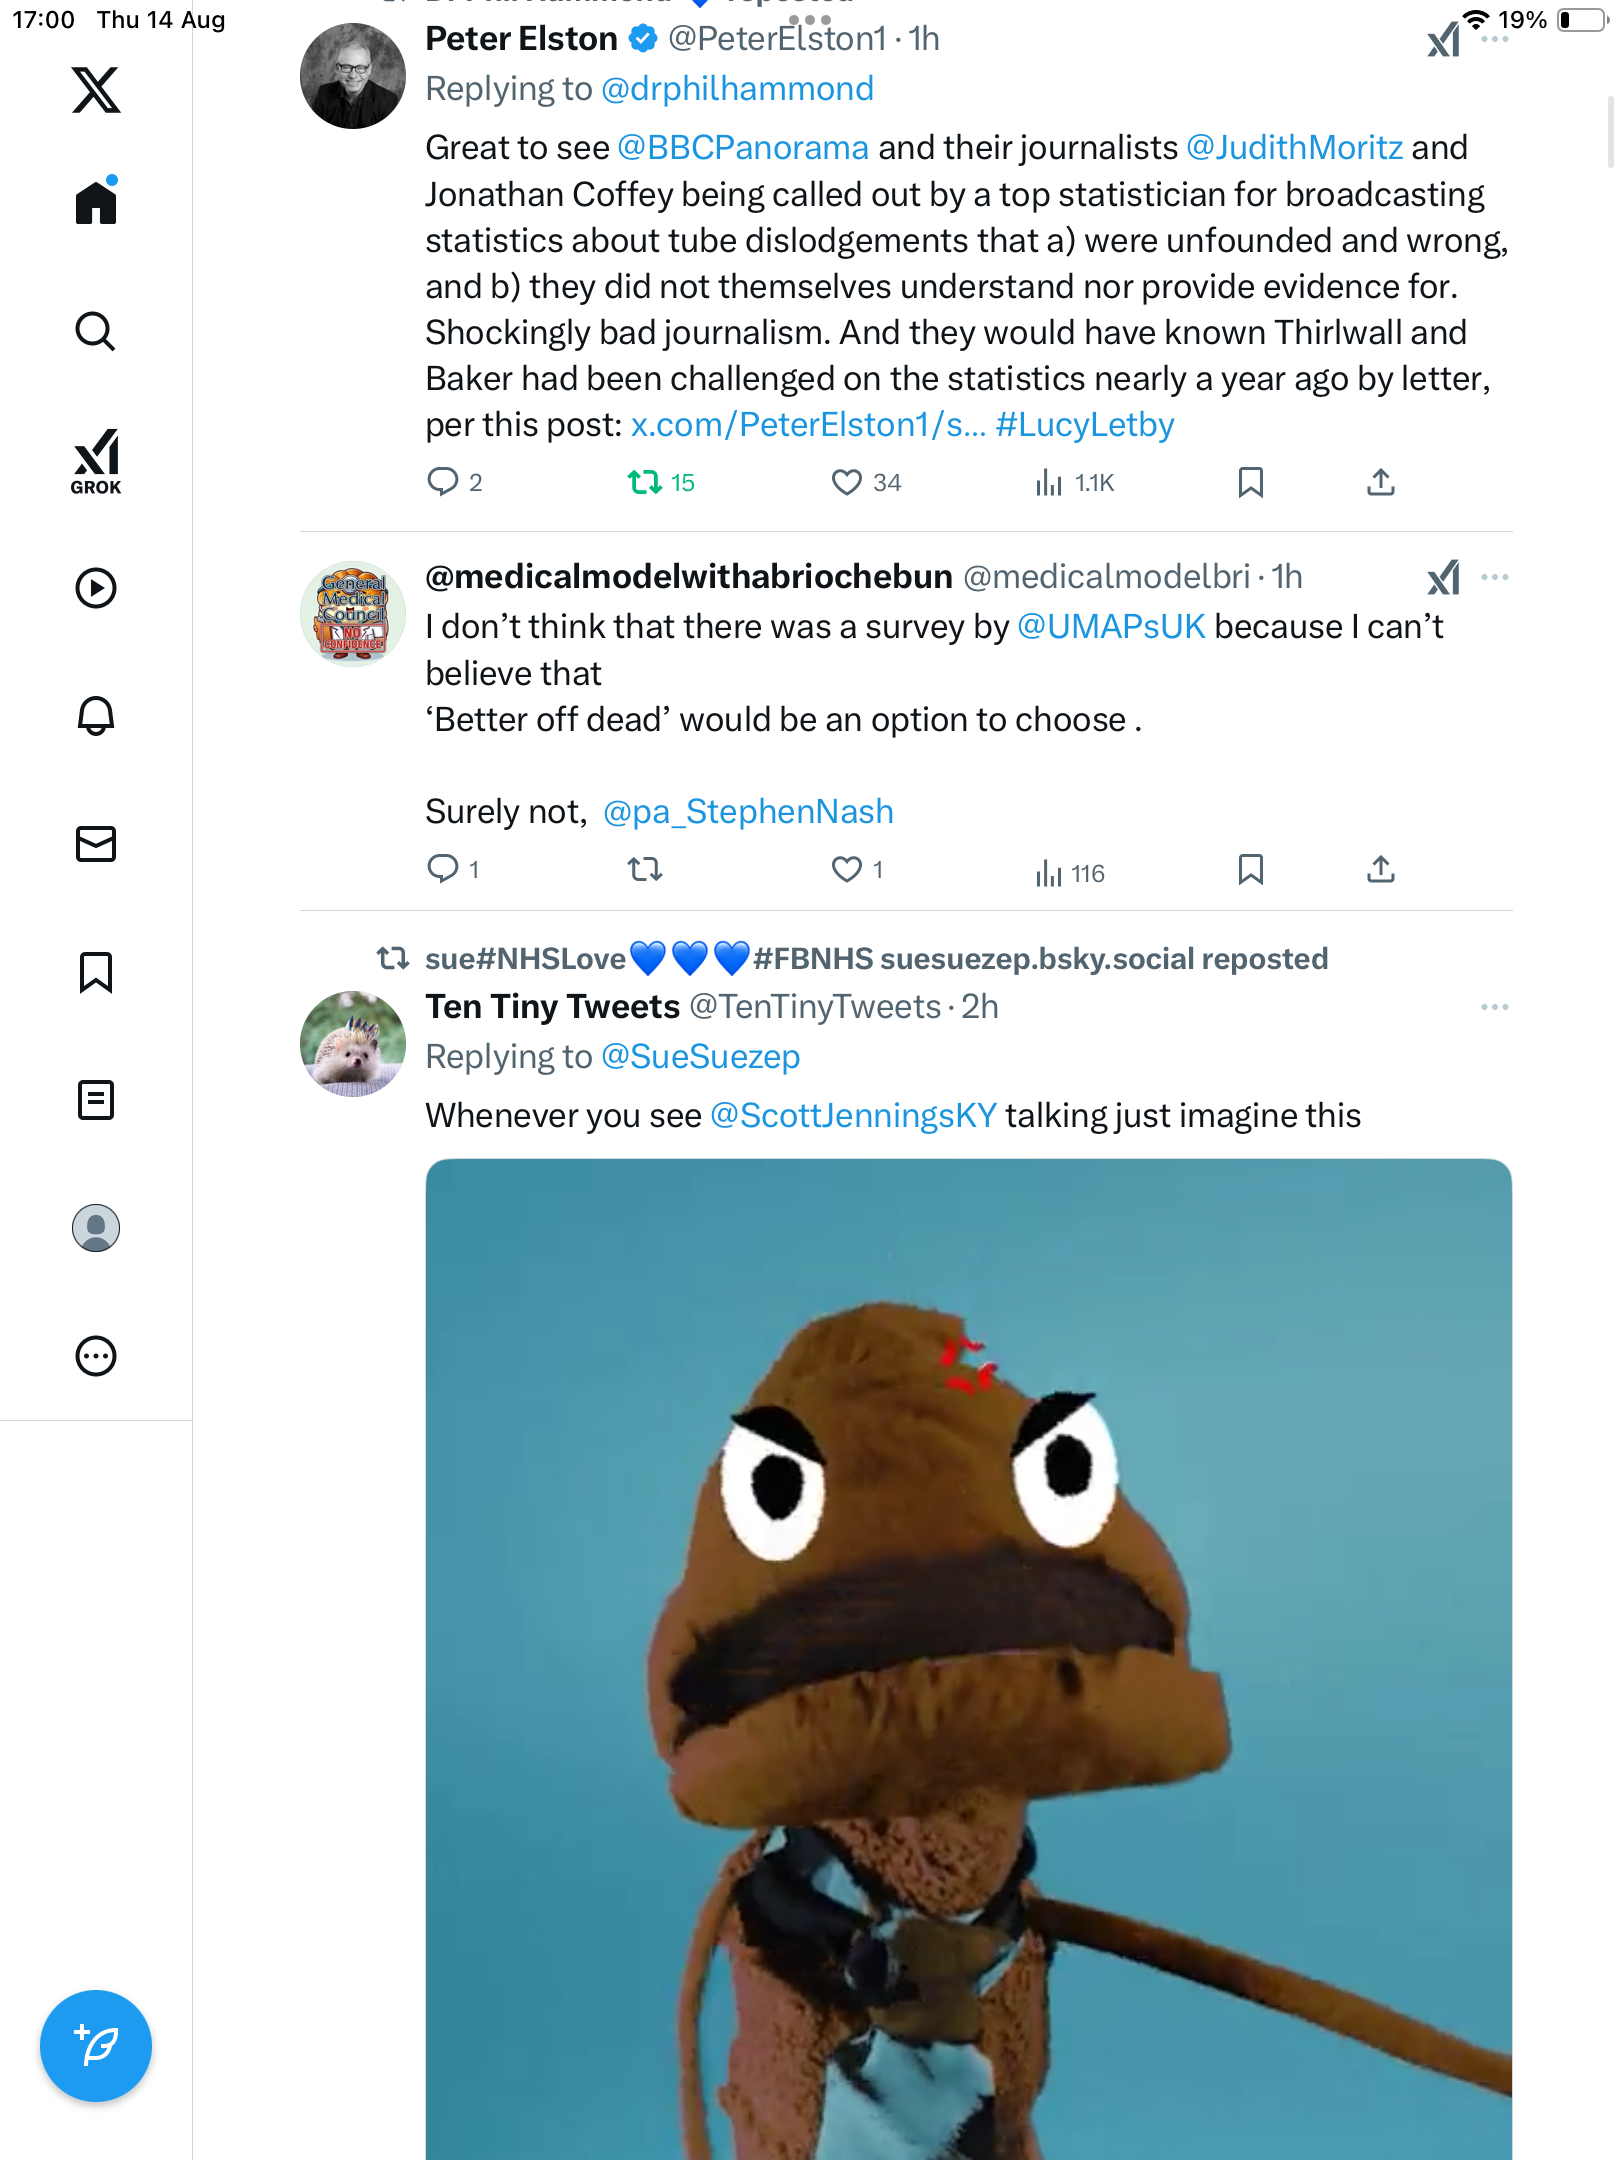This screenshot has width=1620, height=2160.
Task: Tap the compose new post button
Action: tap(96, 2046)
